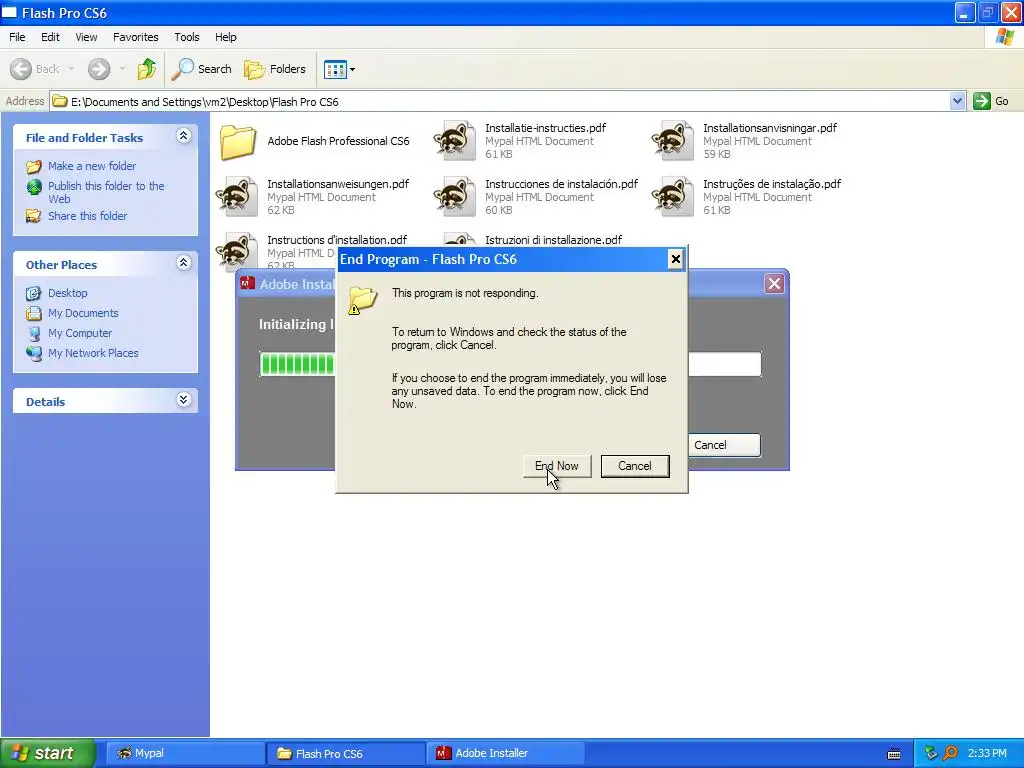Screen dimensions: 1024x768
Task: Switch to Adobe Installer taskbar item
Action: [x=505, y=753]
